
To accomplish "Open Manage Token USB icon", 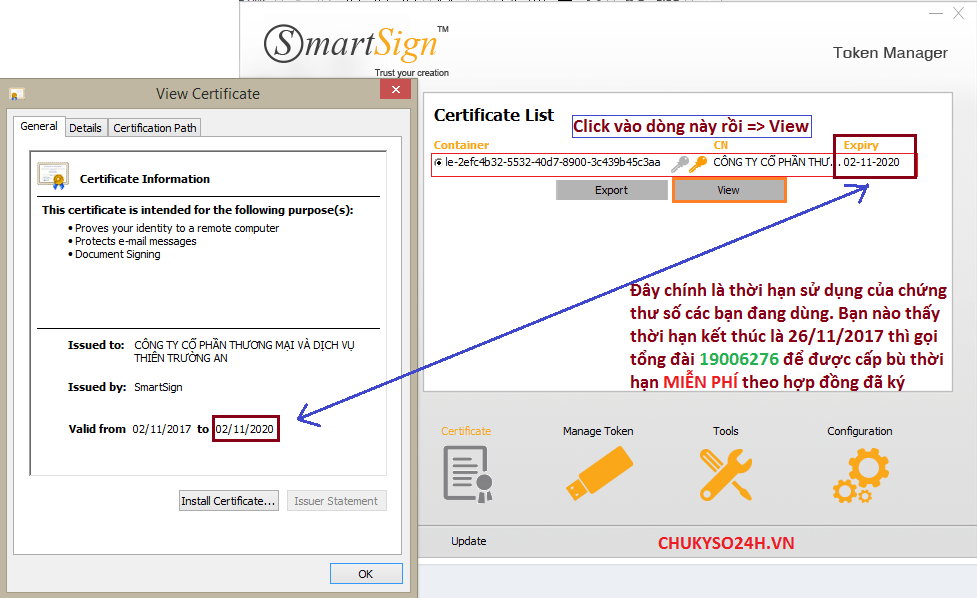I will click(598, 474).
